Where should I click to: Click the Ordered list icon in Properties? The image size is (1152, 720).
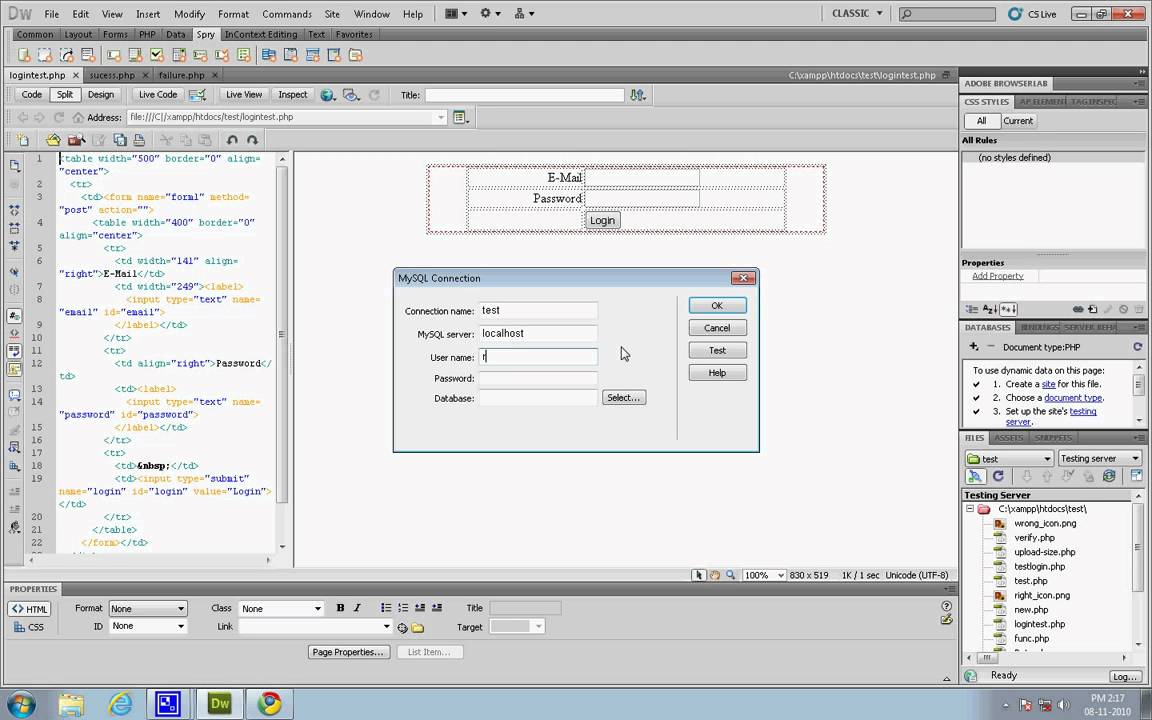click(x=403, y=608)
